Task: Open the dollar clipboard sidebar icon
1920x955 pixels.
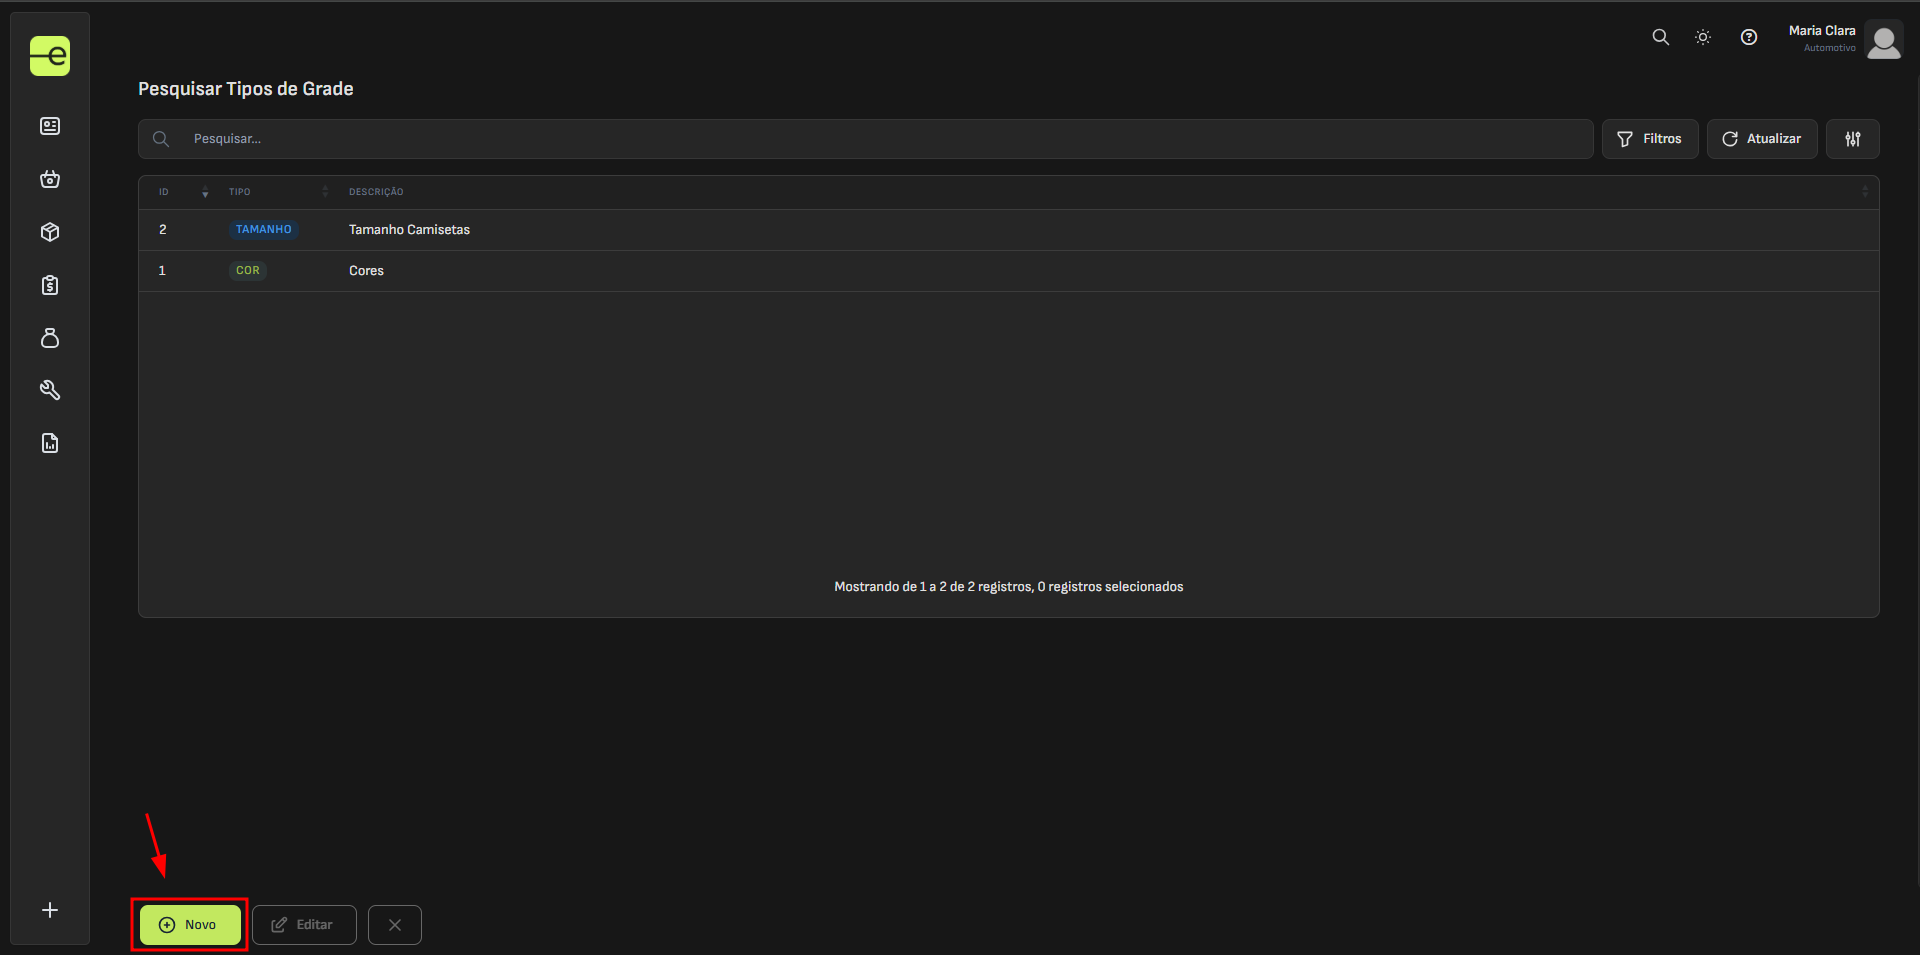Action: (50, 285)
